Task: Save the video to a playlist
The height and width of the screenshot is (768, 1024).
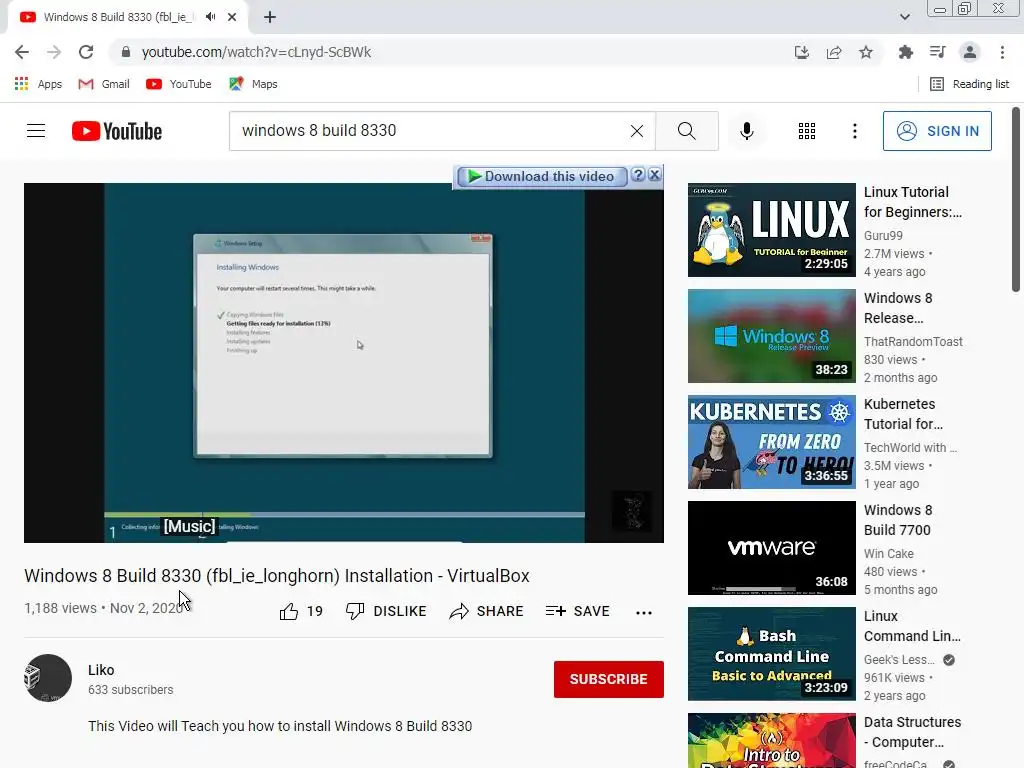Action: pos(577,611)
